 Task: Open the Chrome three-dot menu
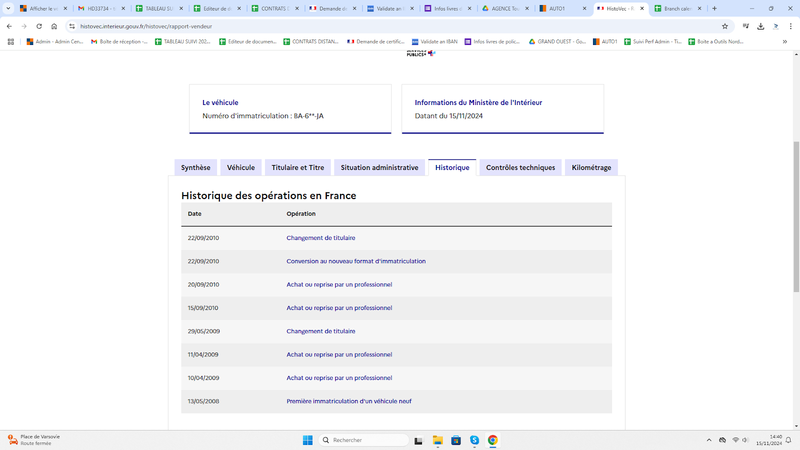791,26
